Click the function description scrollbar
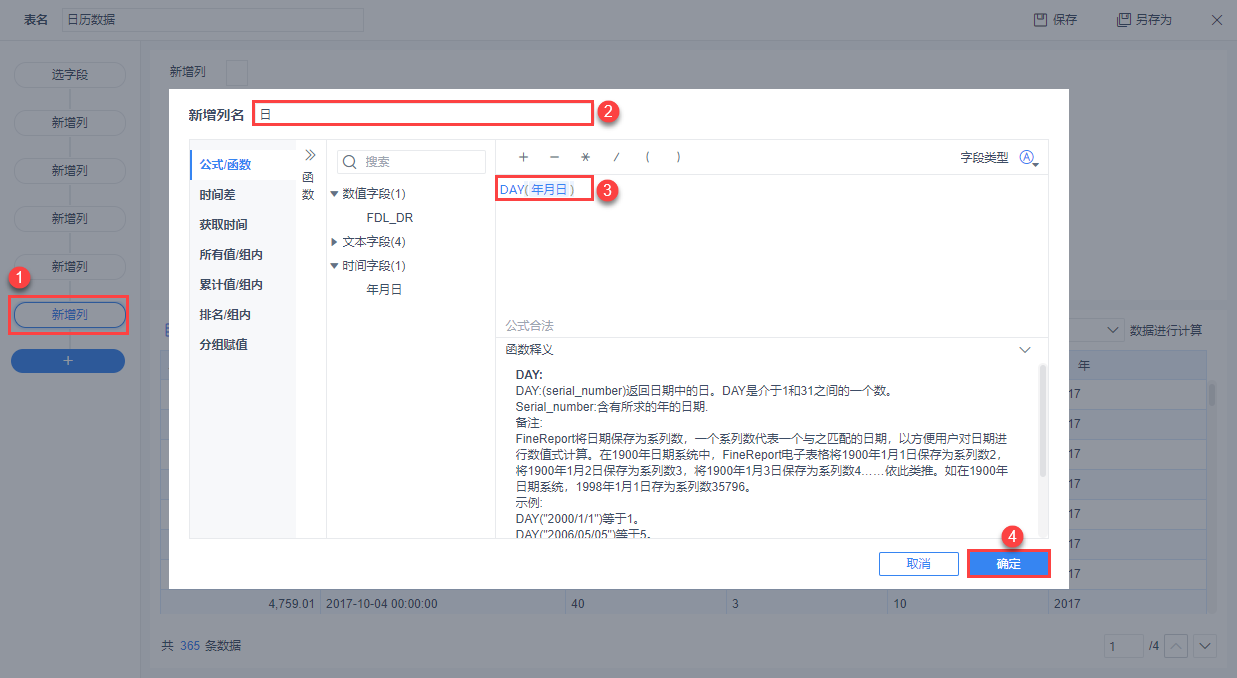The image size is (1237, 678). [x=1043, y=420]
